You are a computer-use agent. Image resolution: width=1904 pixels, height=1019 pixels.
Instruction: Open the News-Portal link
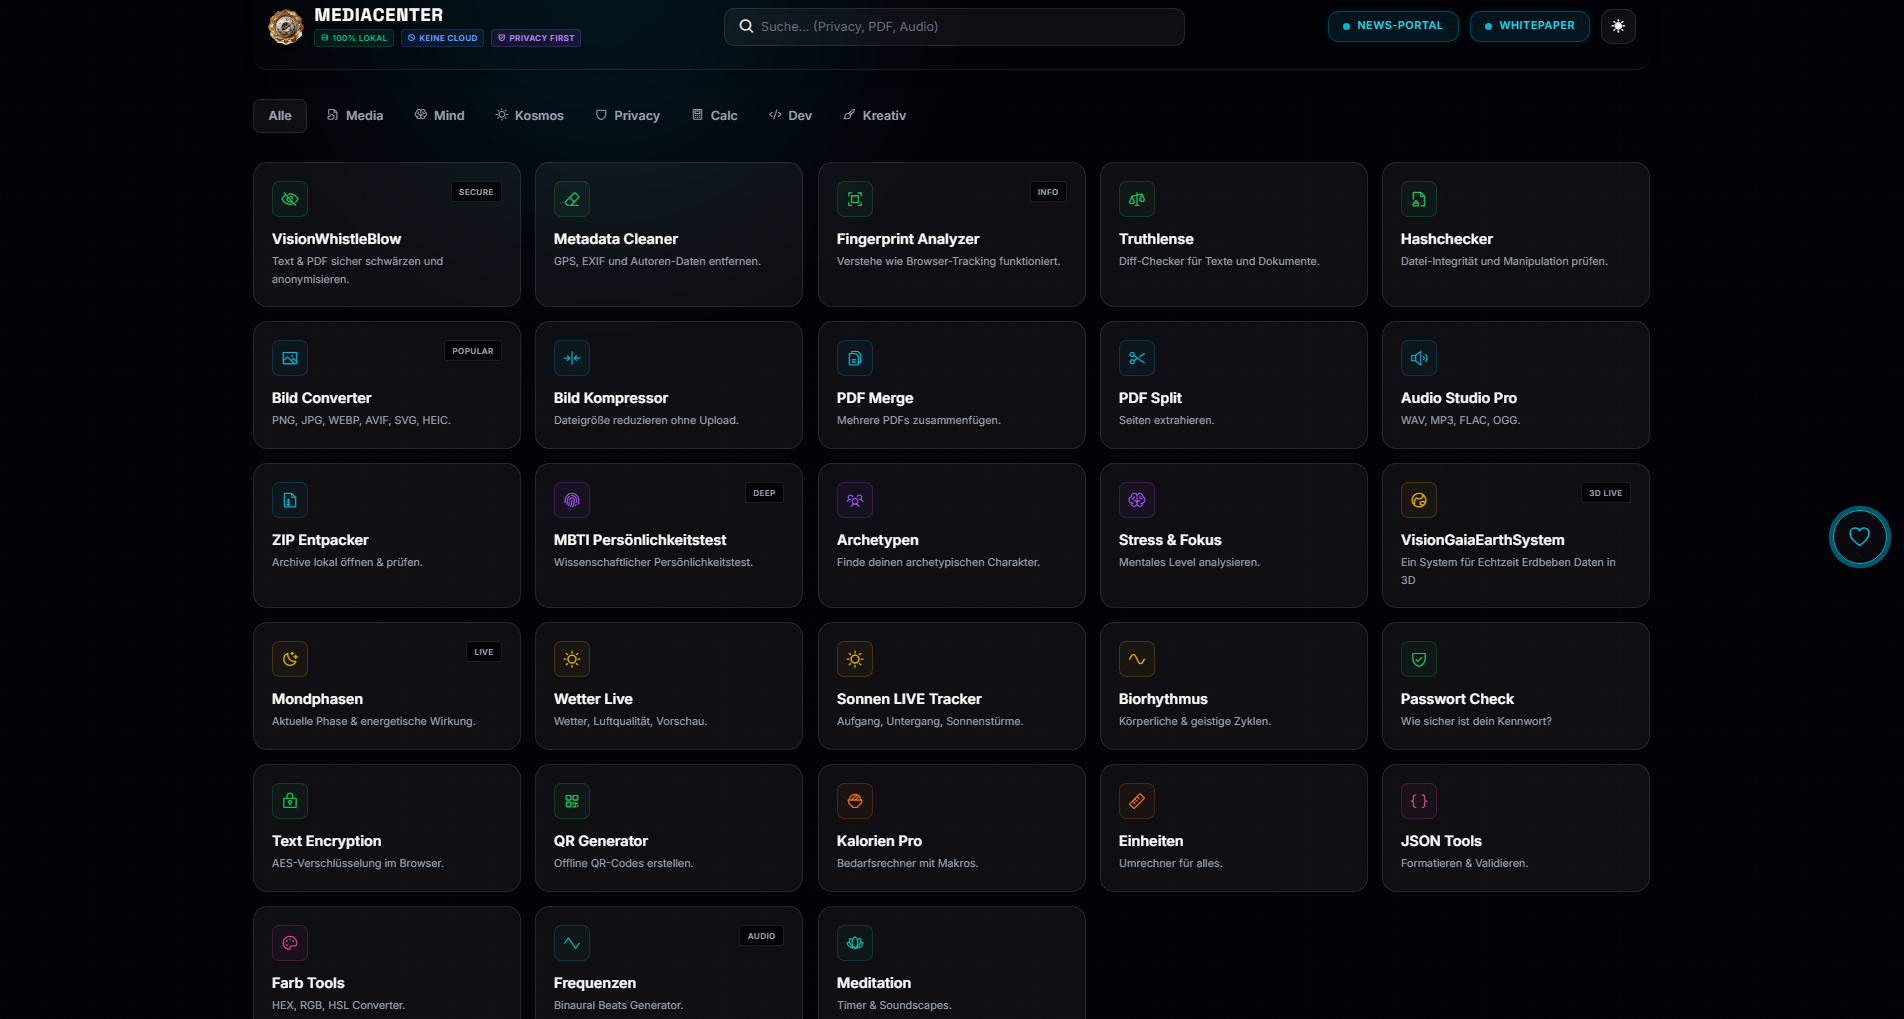click(x=1393, y=26)
